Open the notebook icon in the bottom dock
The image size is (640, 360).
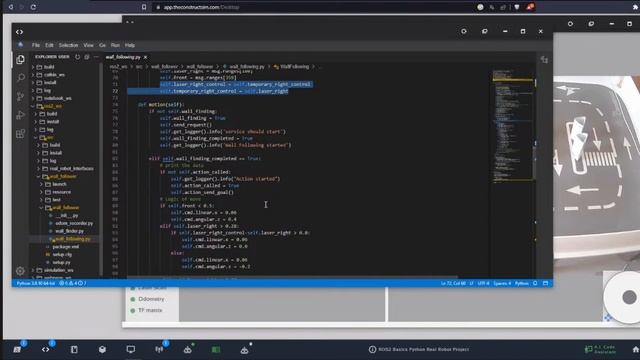[x=74, y=349]
